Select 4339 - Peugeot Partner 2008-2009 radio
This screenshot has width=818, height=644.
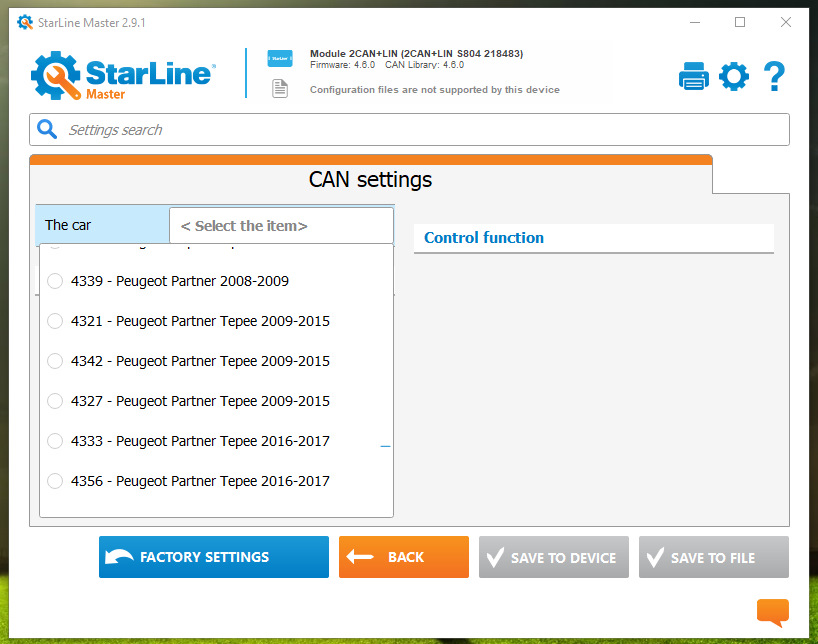pyautogui.click(x=55, y=281)
